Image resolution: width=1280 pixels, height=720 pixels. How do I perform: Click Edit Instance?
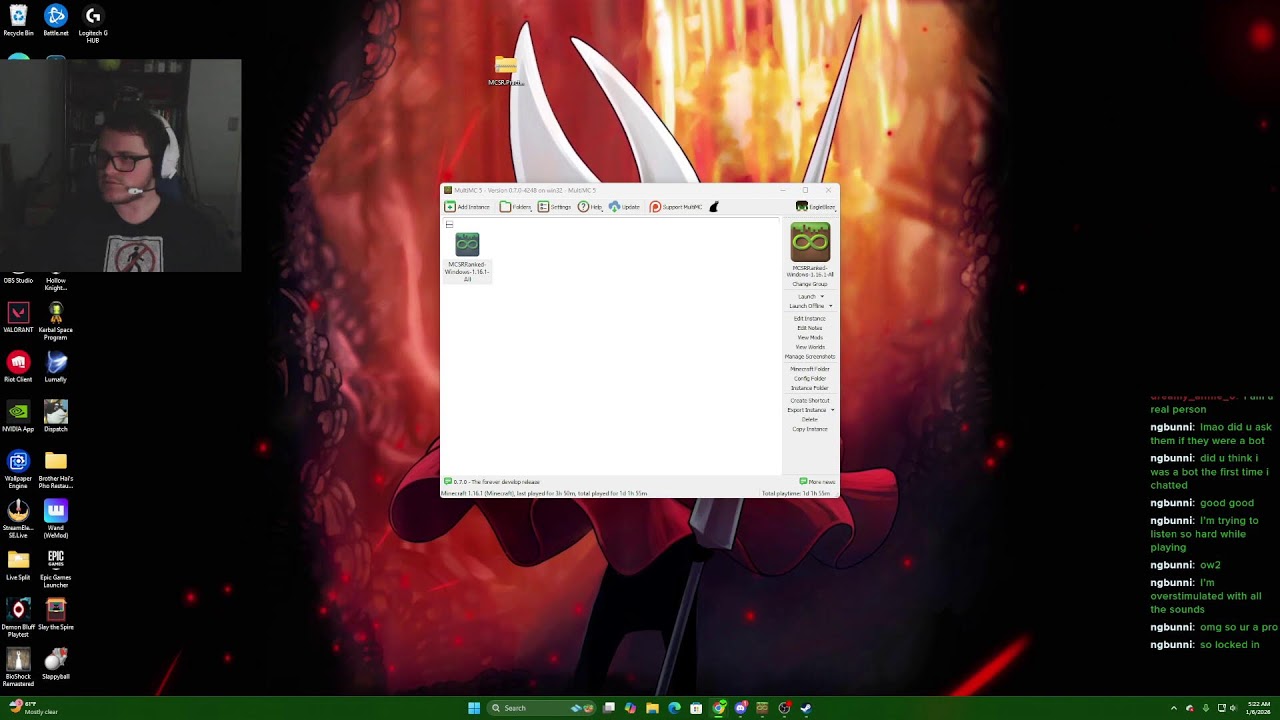[810, 319]
